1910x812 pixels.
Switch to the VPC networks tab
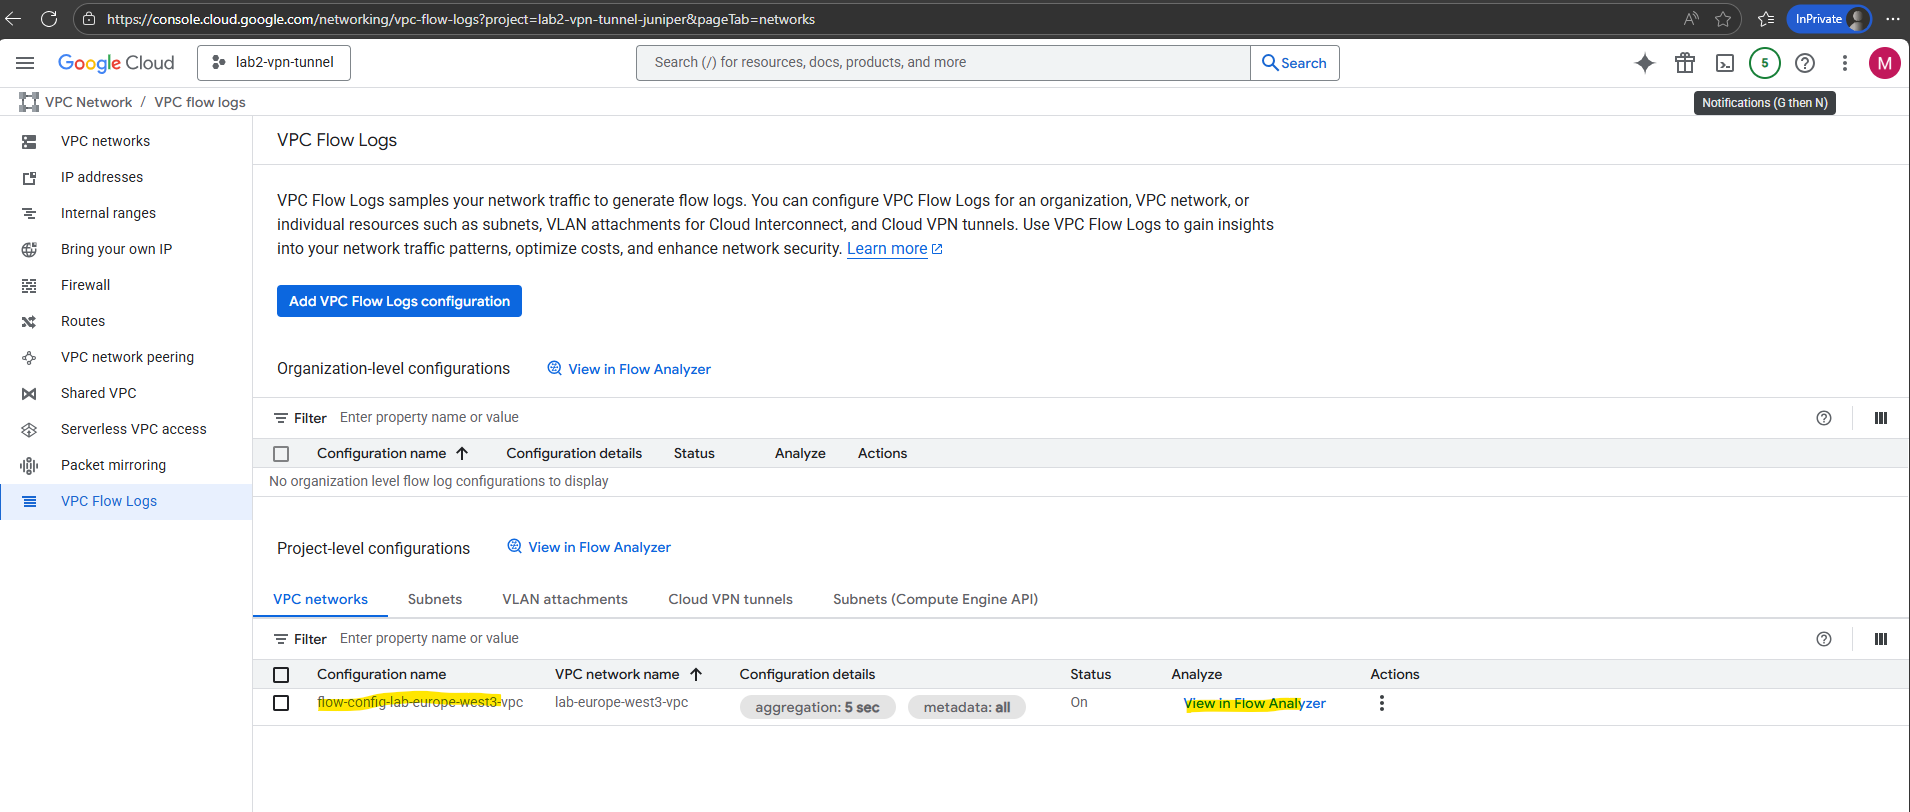[320, 599]
